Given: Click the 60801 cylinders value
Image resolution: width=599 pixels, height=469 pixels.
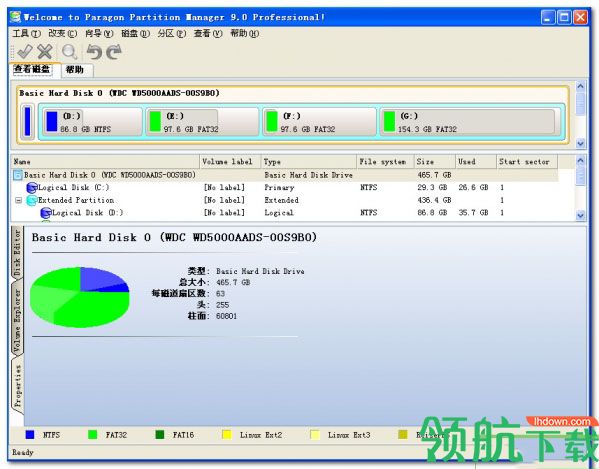Looking at the screenshot, I should (x=226, y=316).
